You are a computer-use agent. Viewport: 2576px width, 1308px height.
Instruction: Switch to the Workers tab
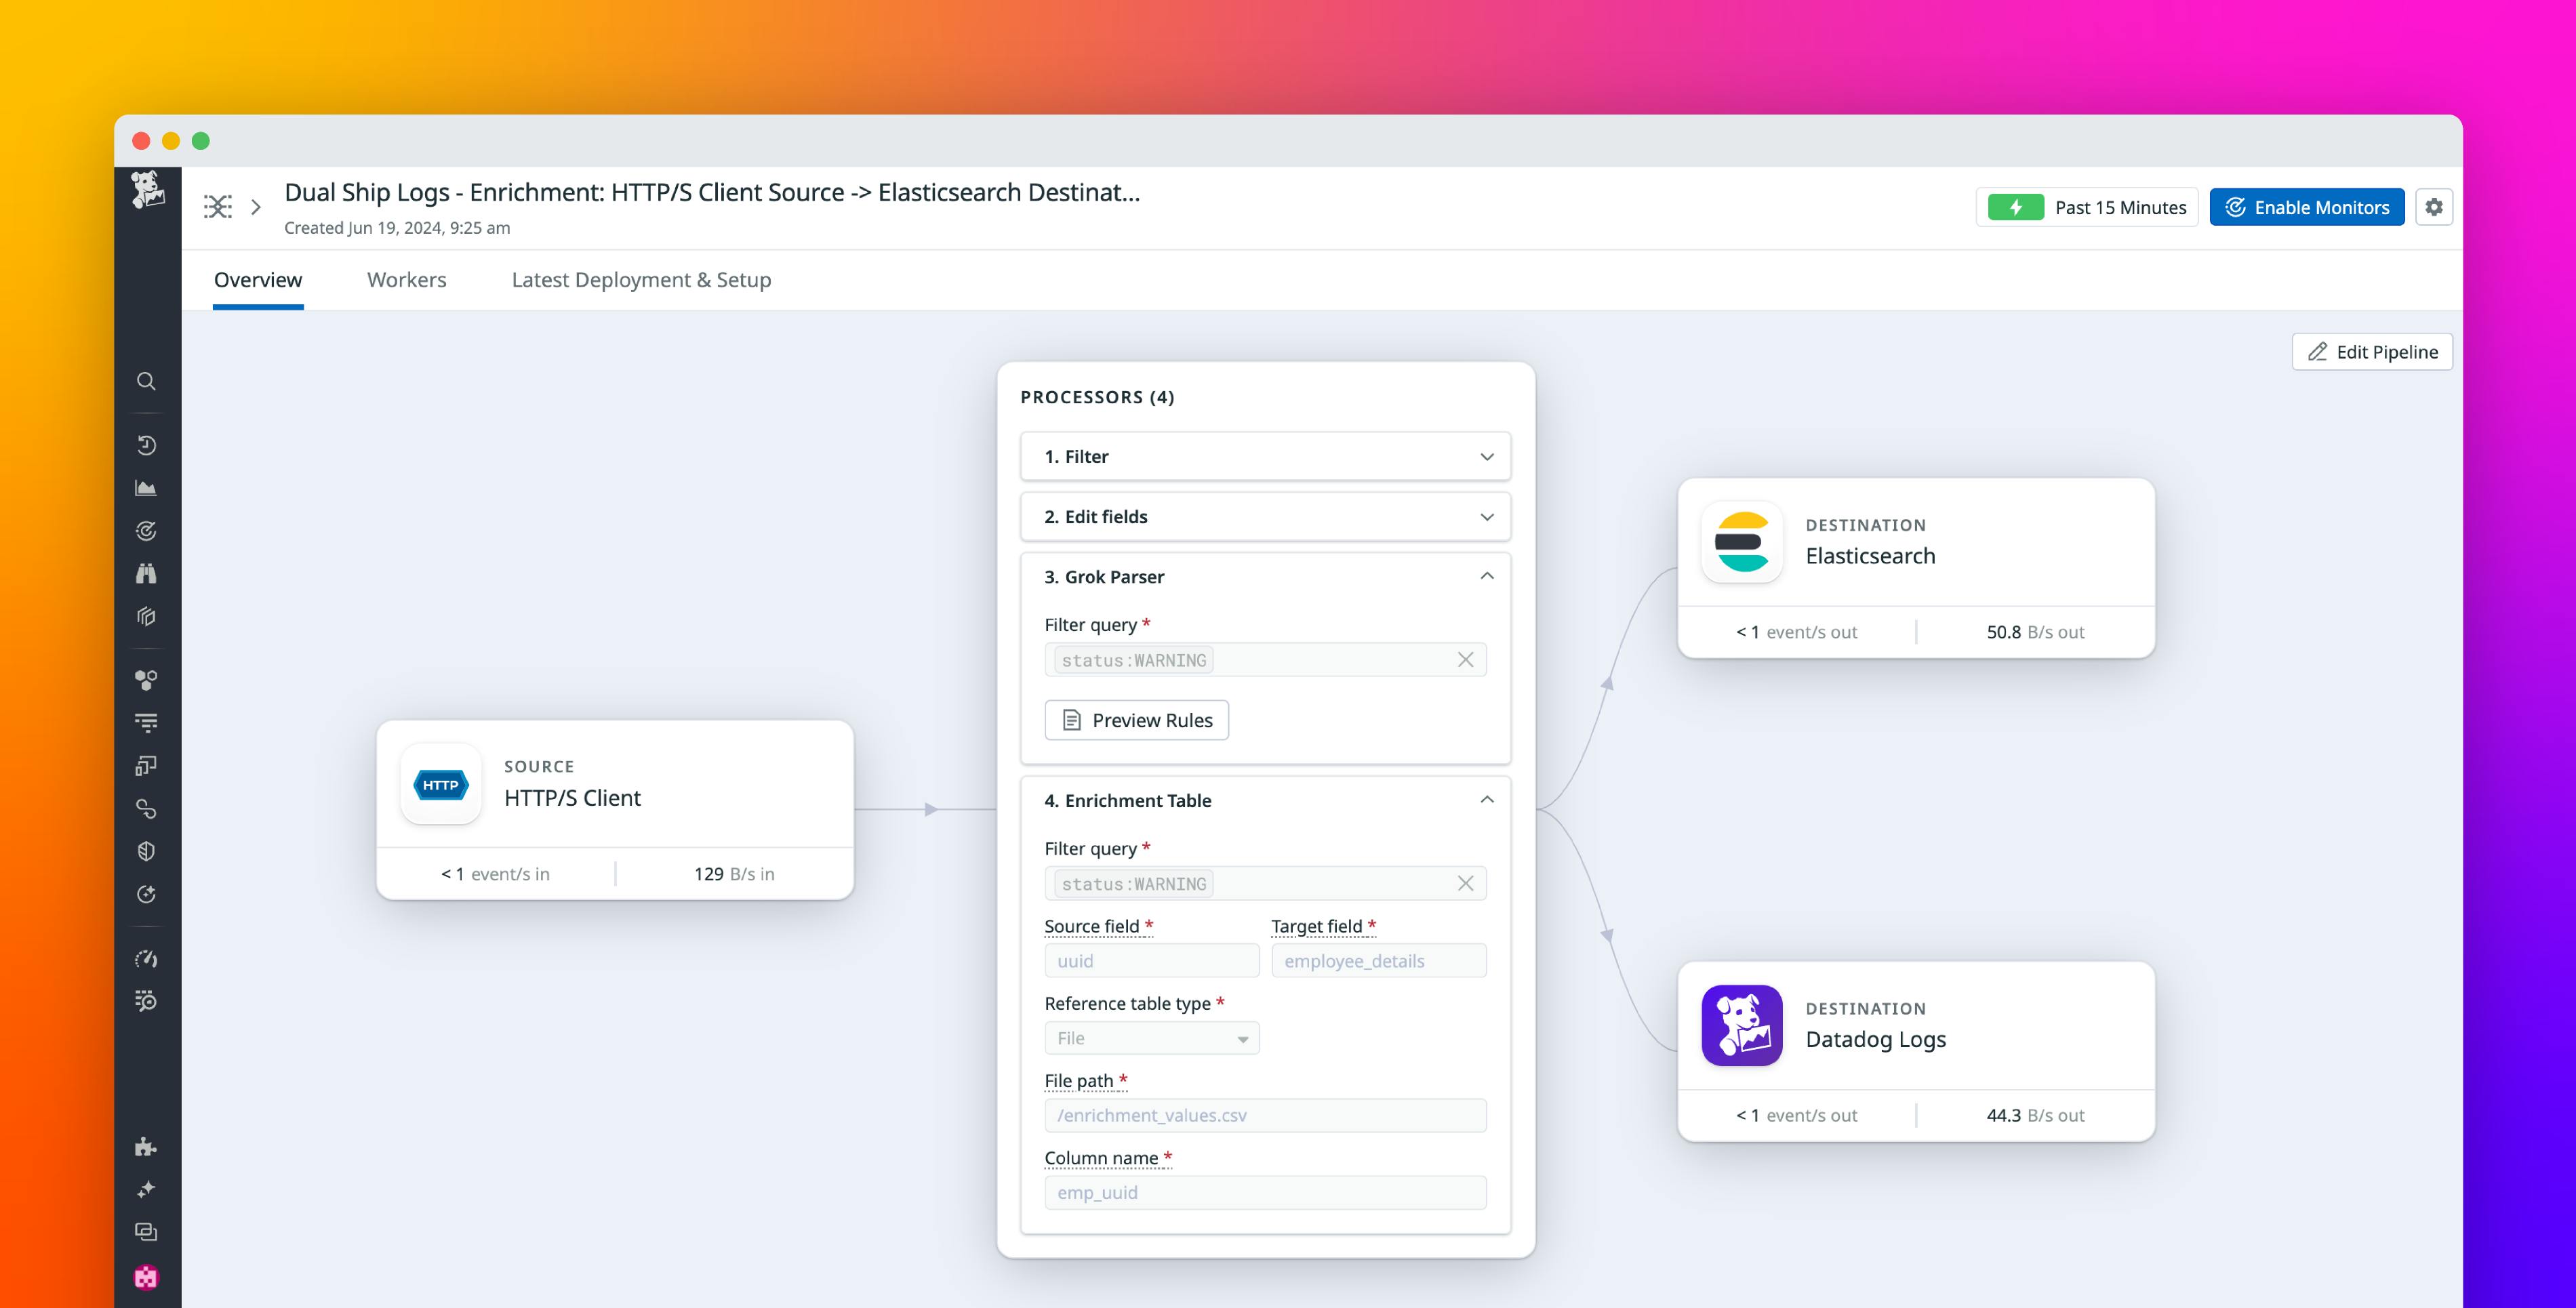coord(406,280)
